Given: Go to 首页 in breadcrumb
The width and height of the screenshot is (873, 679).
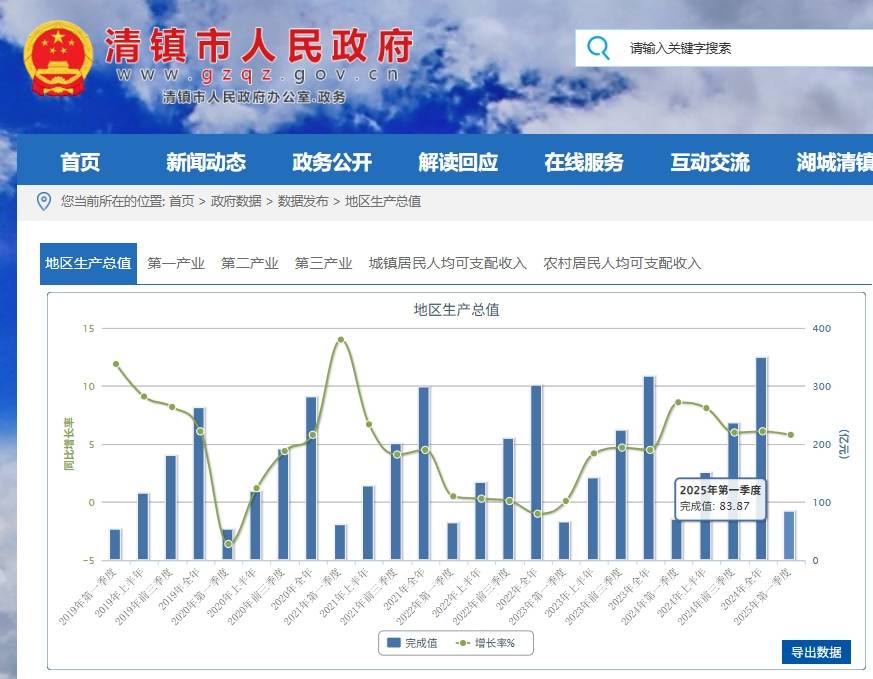Looking at the screenshot, I should (x=182, y=201).
